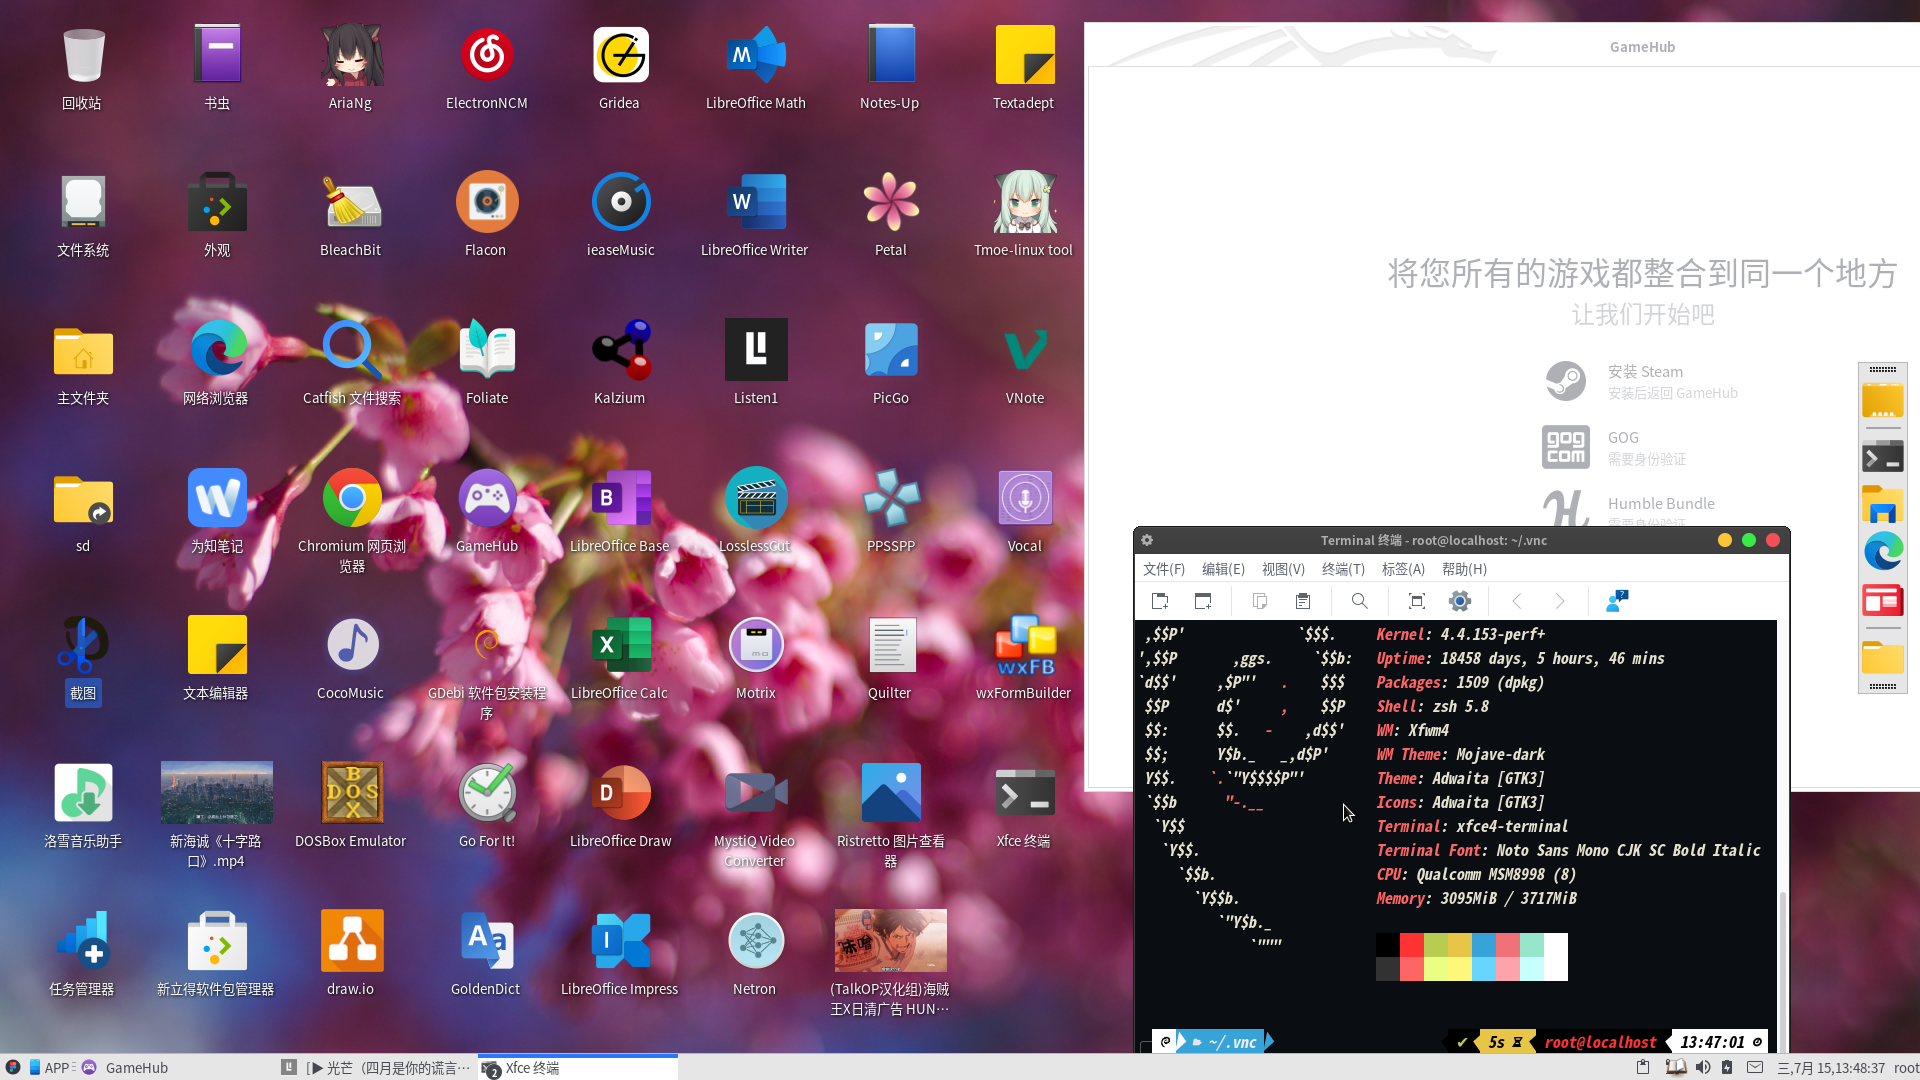Open Netron desktop icon
Image resolution: width=1920 pixels, height=1080 pixels.
pos(755,953)
